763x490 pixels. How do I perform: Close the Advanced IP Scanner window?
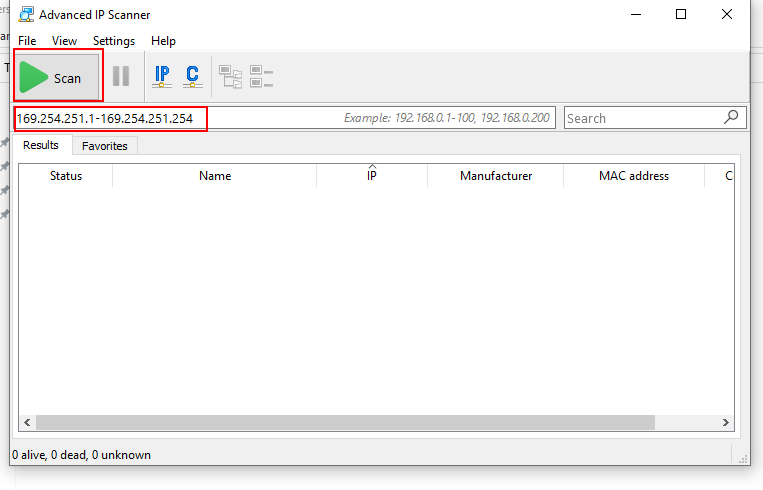(727, 15)
